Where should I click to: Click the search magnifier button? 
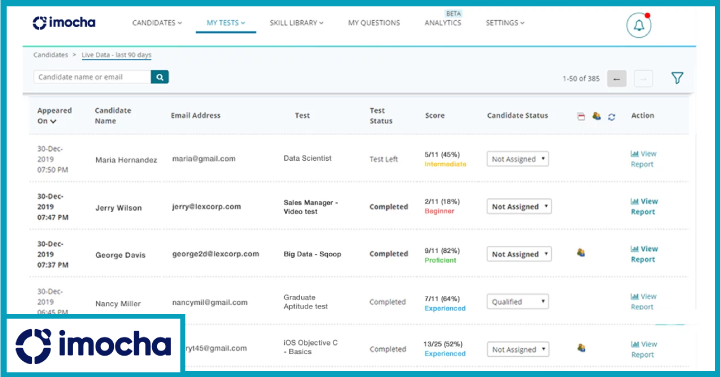160,77
